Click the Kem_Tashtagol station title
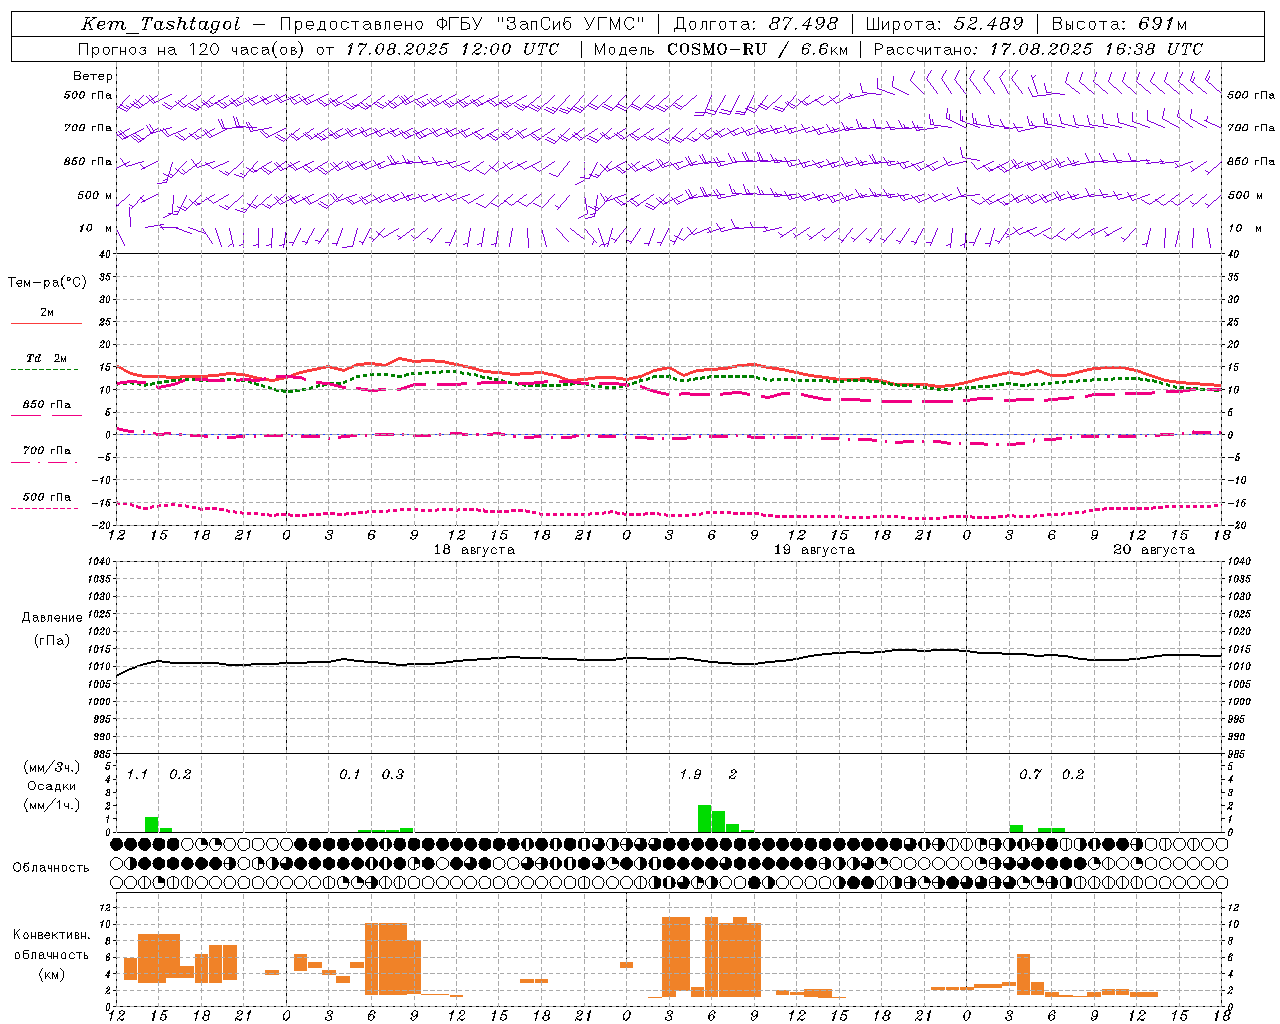This screenshot has width=1280, height=1024. coord(161,24)
